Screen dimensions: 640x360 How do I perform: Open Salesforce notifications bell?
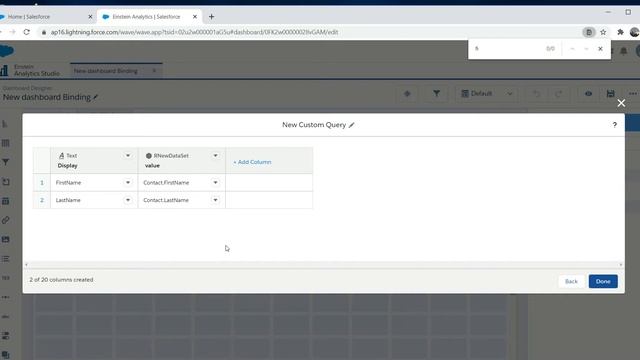[624, 51]
